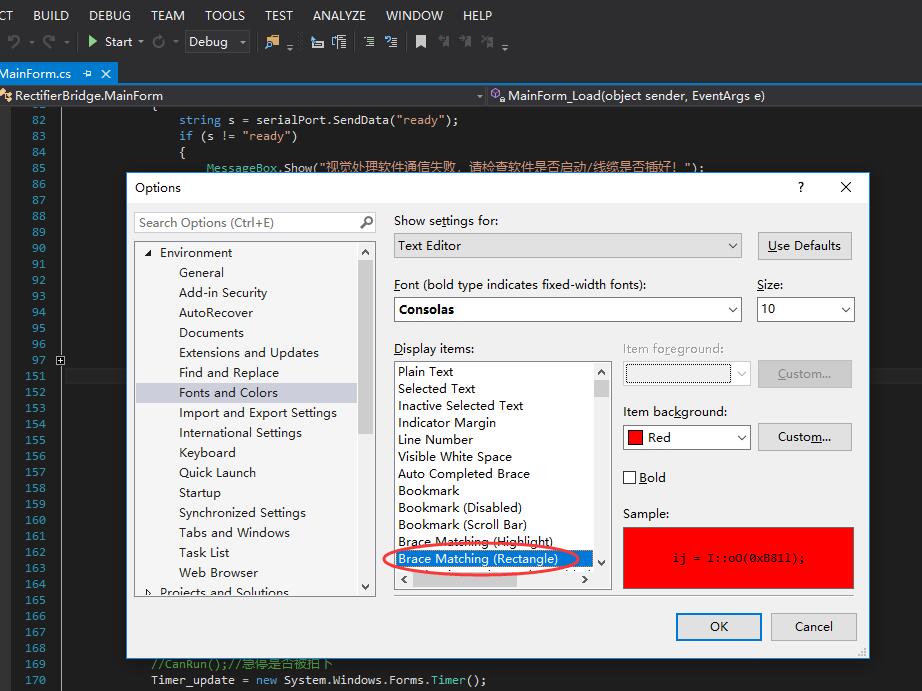Open the TEST menu
Screen dimensions: 922x691
pyautogui.click(x=278, y=15)
